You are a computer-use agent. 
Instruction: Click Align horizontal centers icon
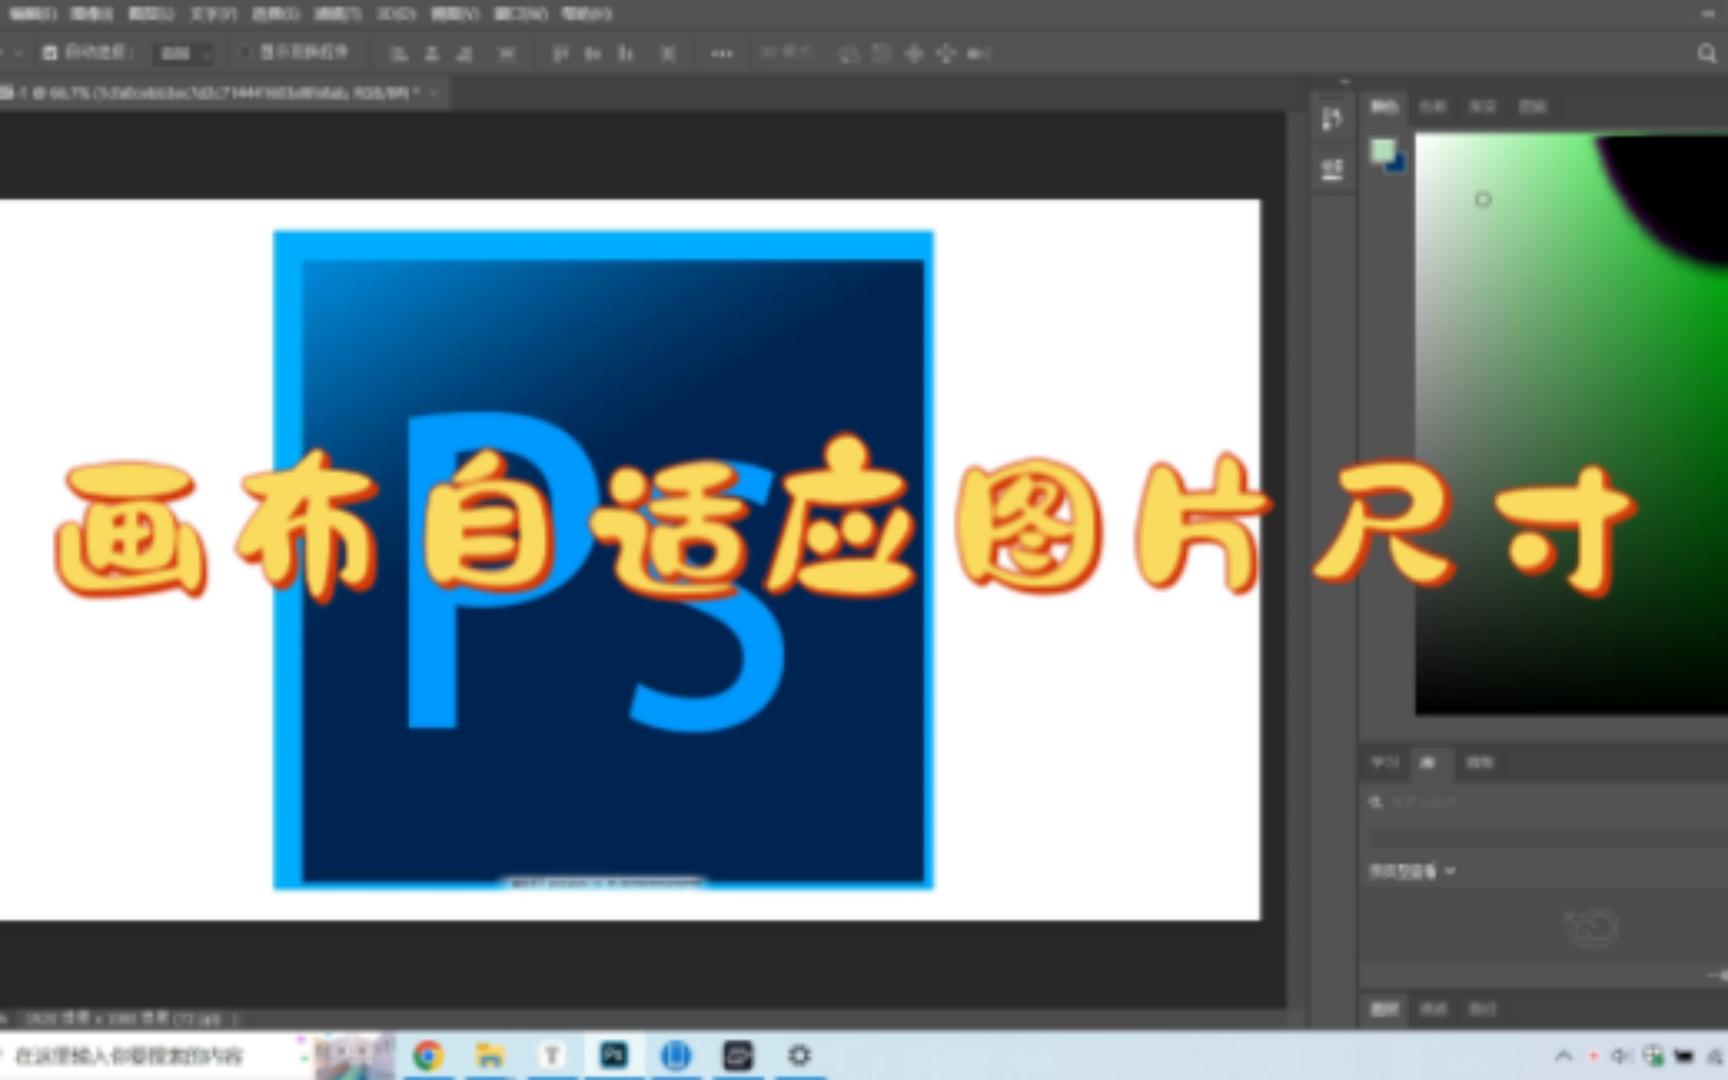click(431, 54)
